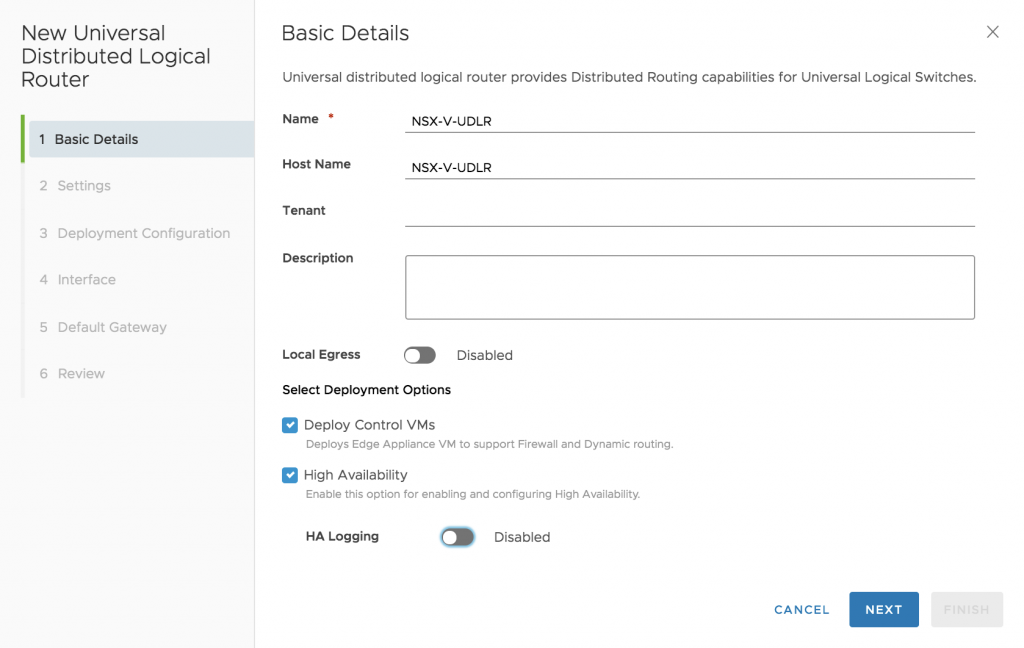The height and width of the screenshot is (648, 1024).
Task: Click the CANCEL button
Action: pyautogui.click(x=801, y=609)
